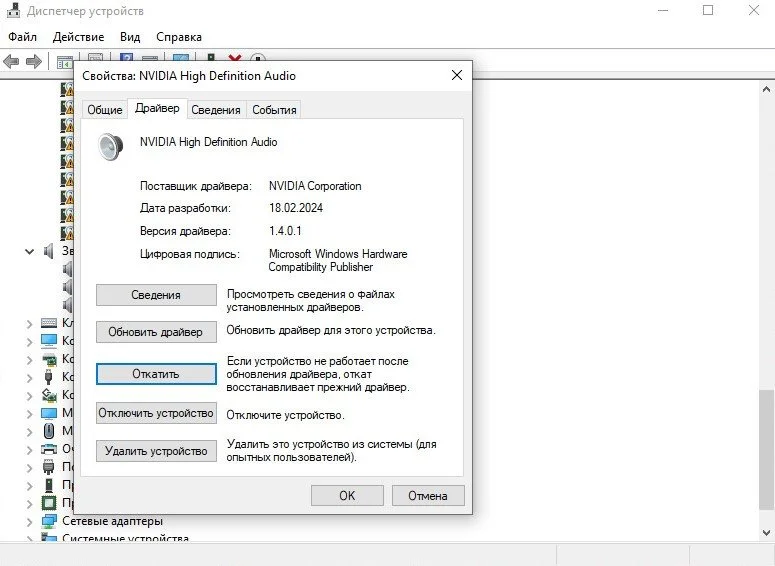Expand the processor chip category

pyautogui.click(x=29, y=504)
